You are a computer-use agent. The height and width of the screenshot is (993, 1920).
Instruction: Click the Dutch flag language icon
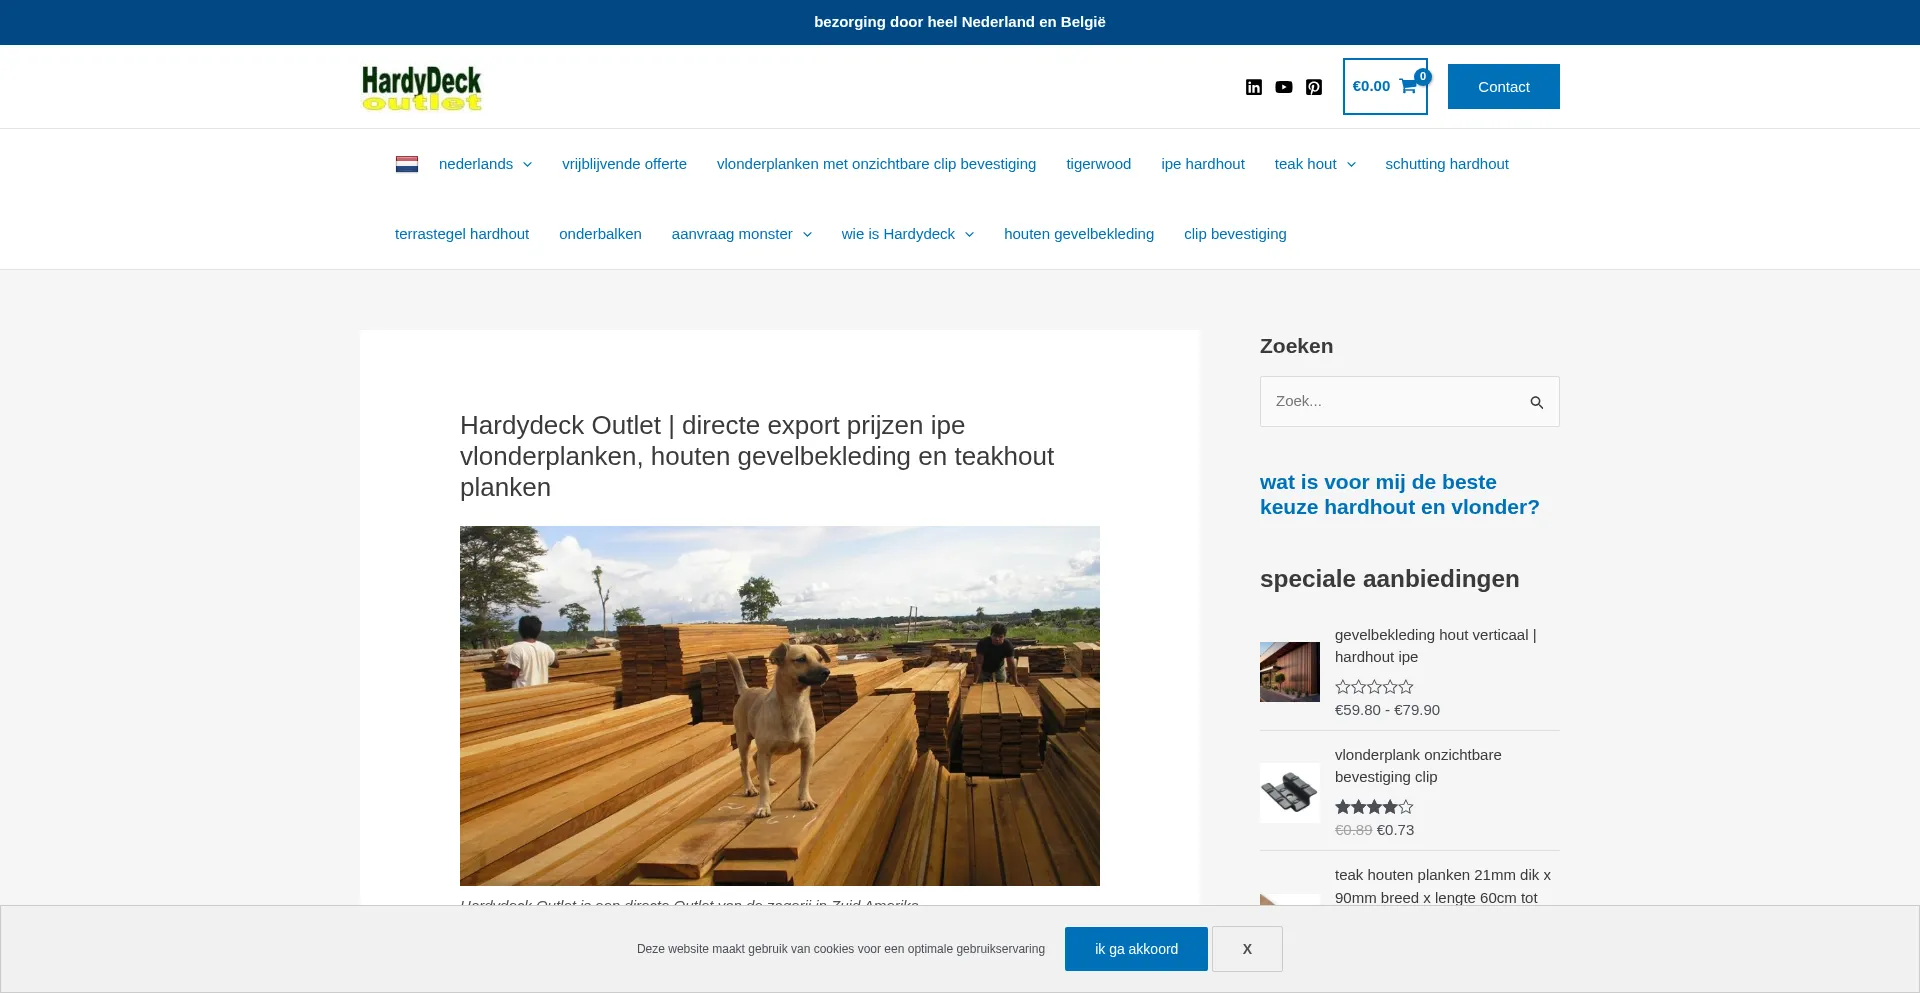[407, 164]
